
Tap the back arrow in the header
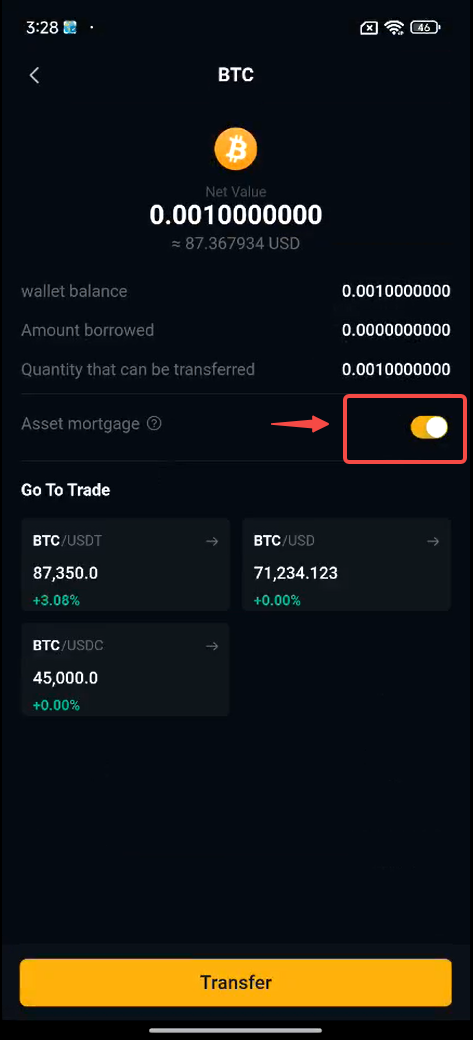coord(34,75)
